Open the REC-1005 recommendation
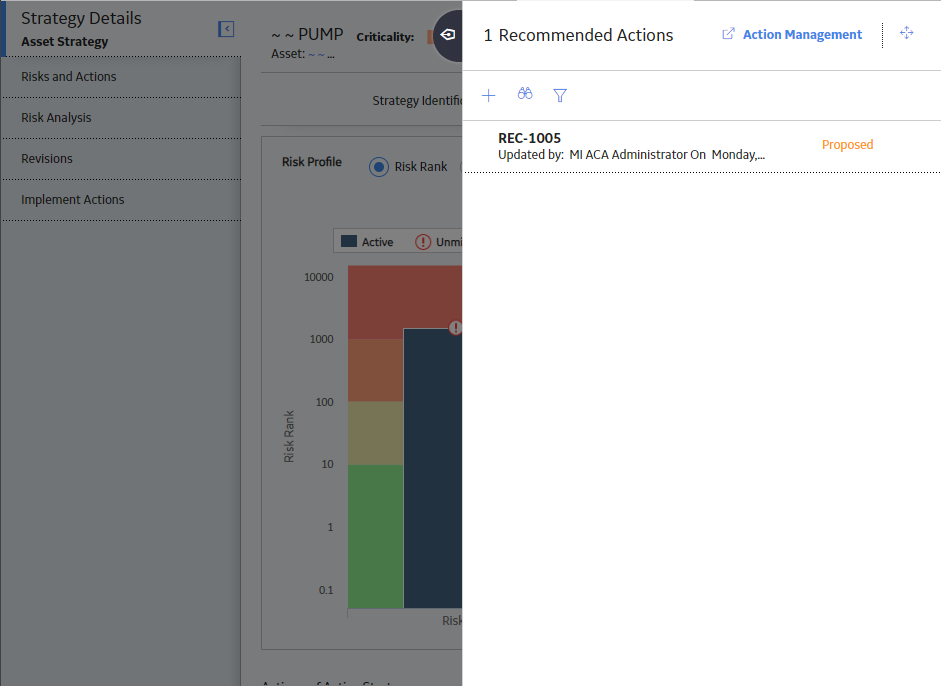This screenshot has height=686, width=941. tap(529, 138)
